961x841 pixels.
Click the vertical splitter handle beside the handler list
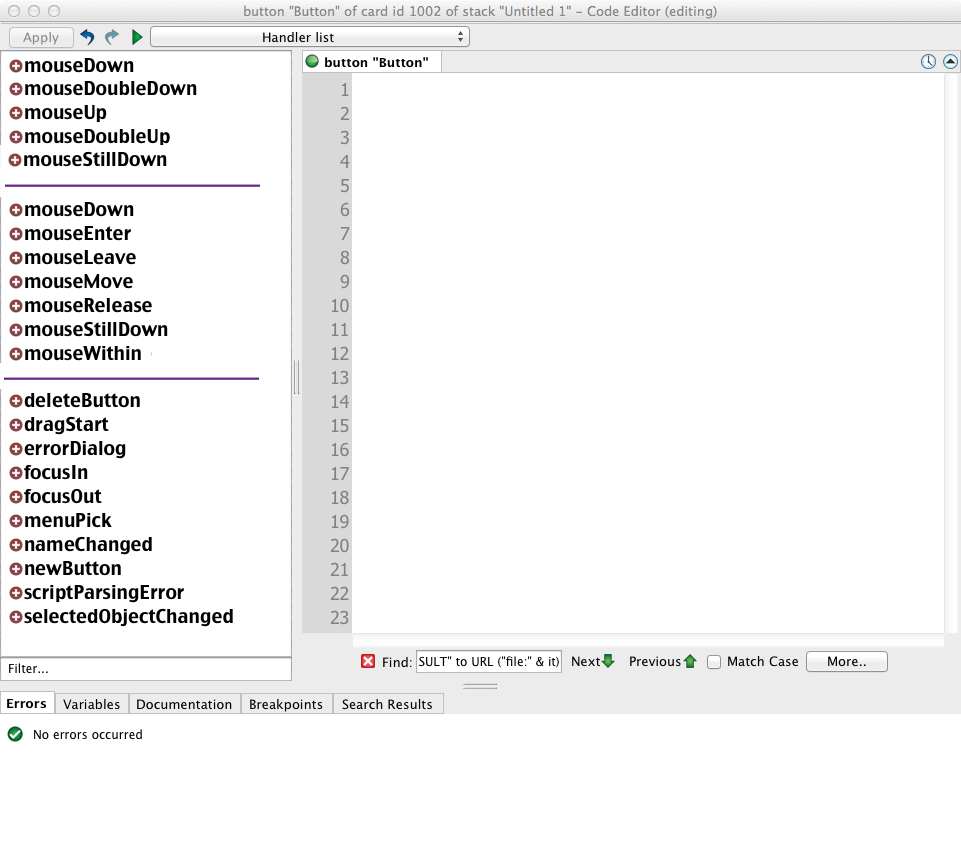297,378
